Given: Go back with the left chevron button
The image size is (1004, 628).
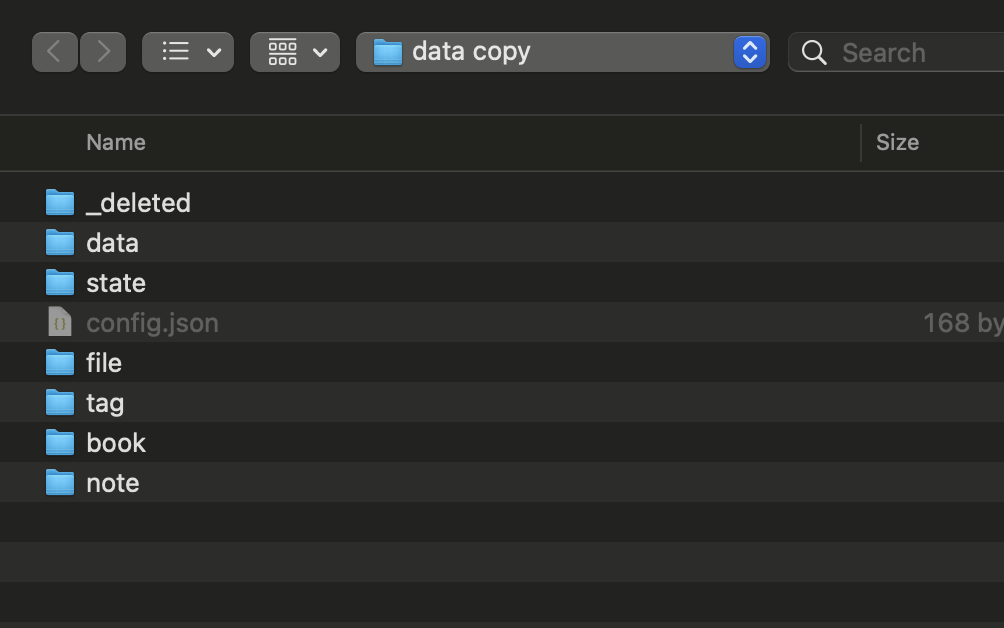Looking at the screenshot, I should 54,52.
